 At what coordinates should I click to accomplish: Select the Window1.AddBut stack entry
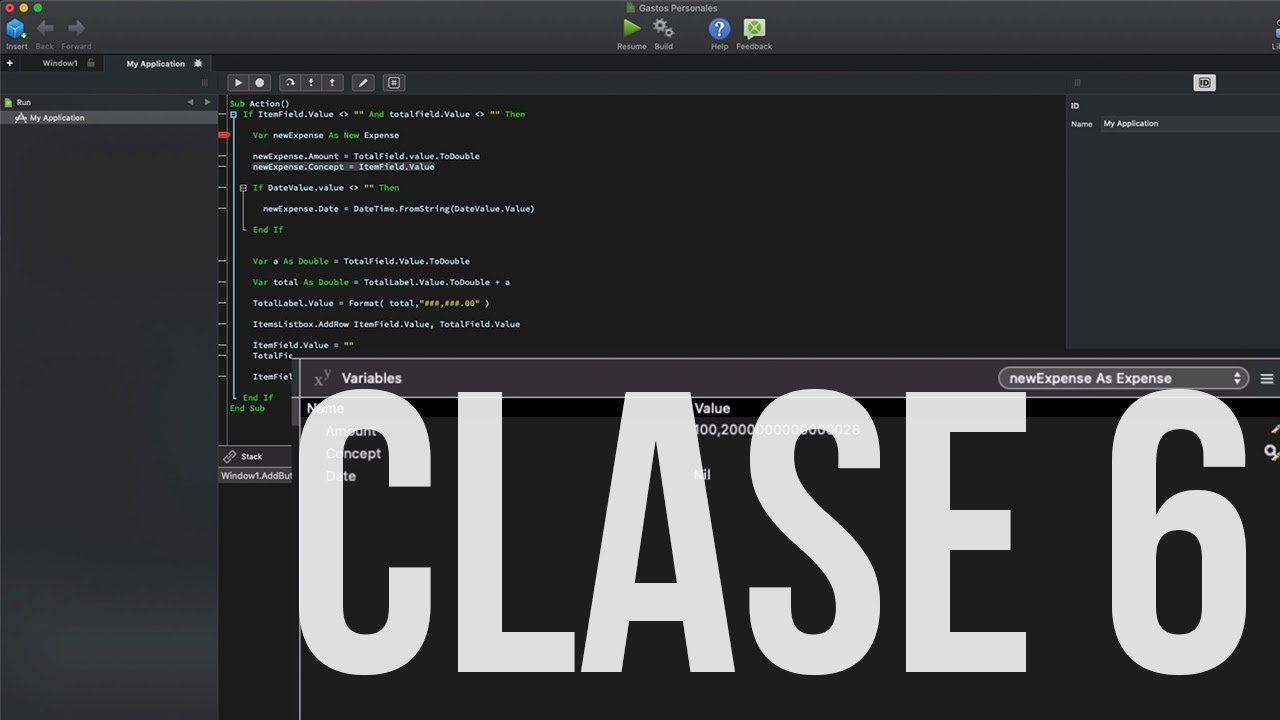point(256,476)
